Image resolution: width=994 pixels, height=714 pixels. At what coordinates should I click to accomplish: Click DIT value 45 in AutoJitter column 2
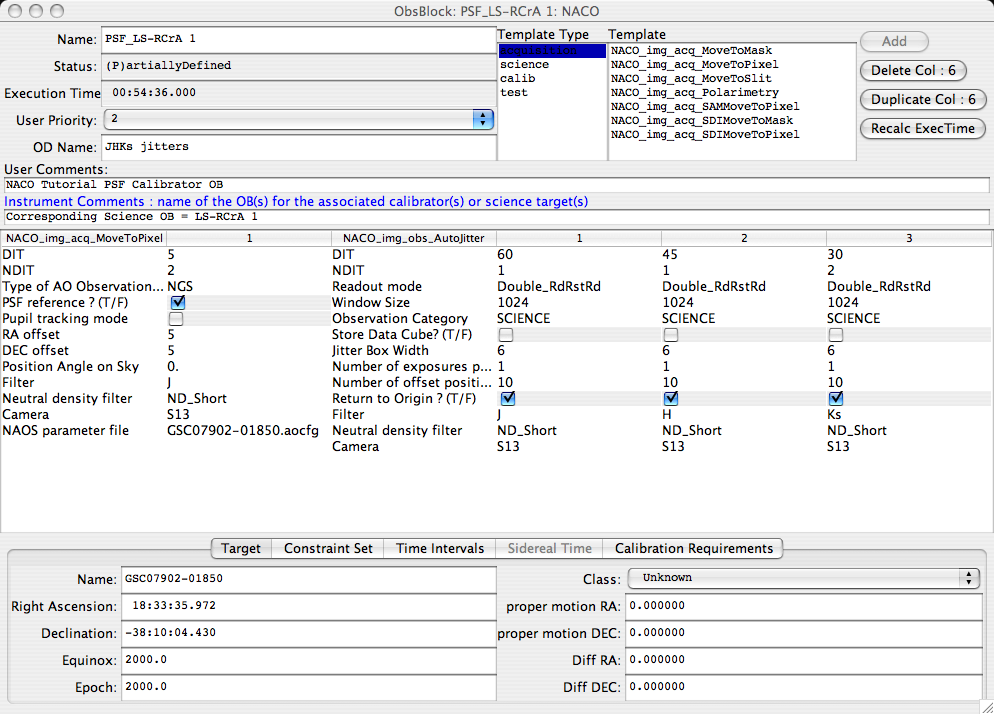(670, 254)
